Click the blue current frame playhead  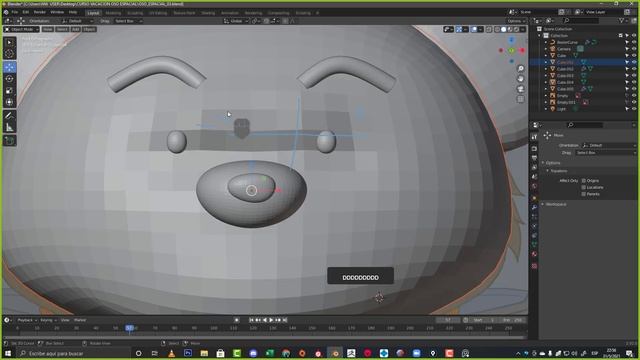tap(130, 328)
